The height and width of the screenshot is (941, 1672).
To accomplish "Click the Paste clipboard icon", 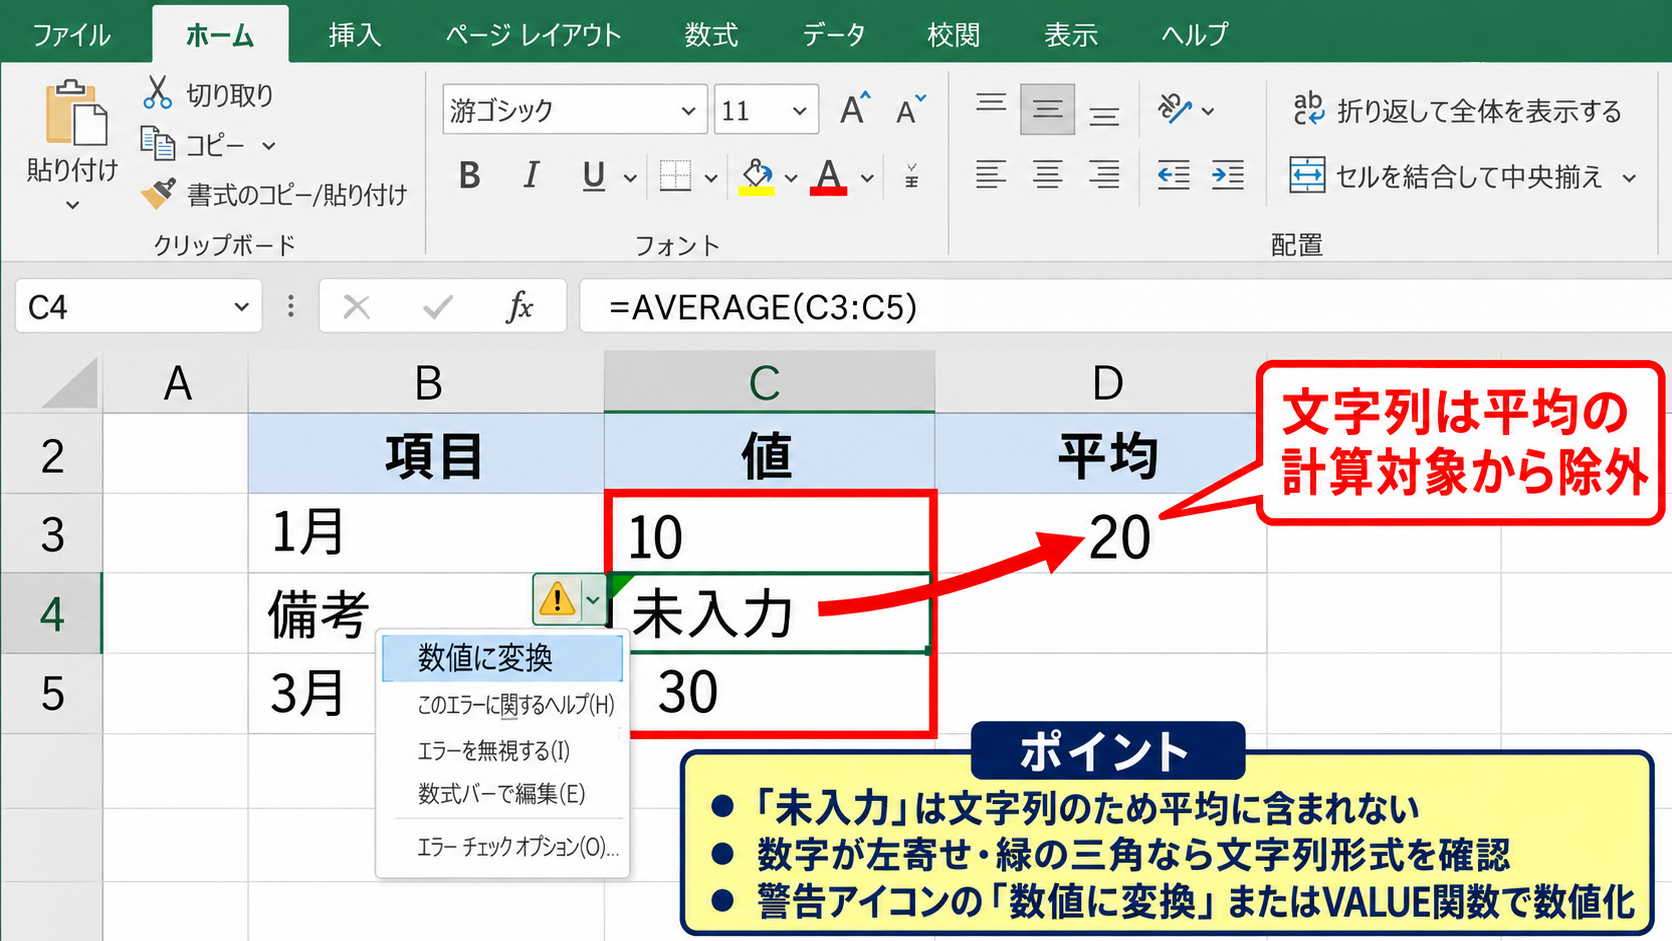I will (x=75, y=113).
